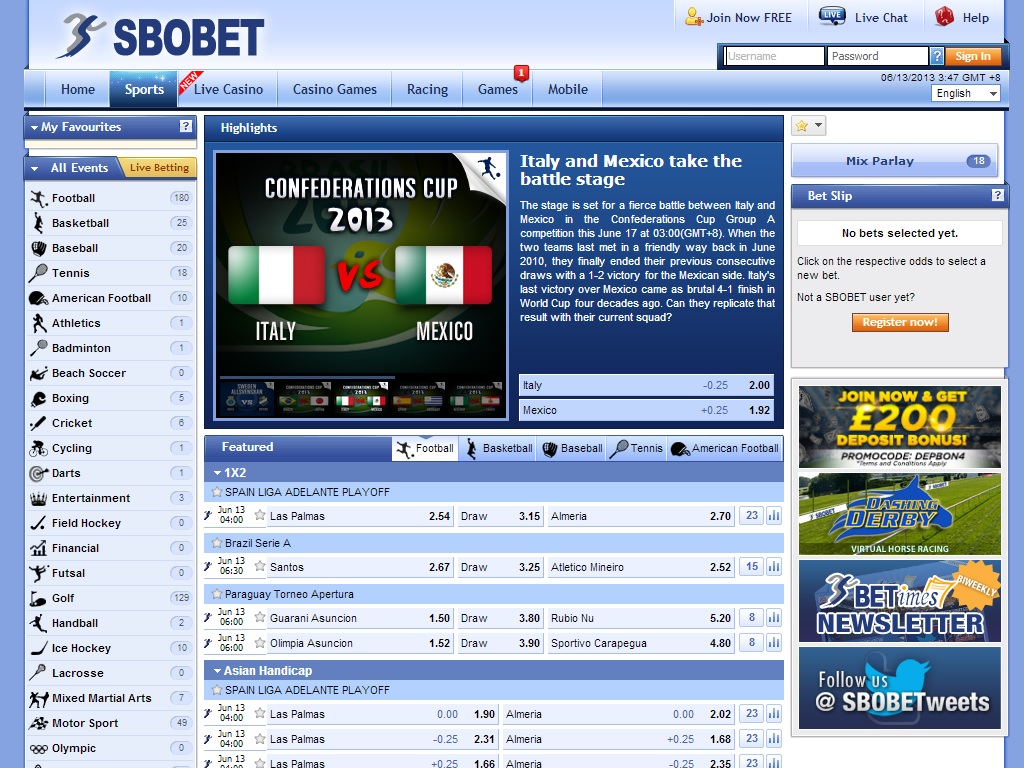Expand 15 more markets for Santos match
The image size is (1024, 768).
[752, 566]
